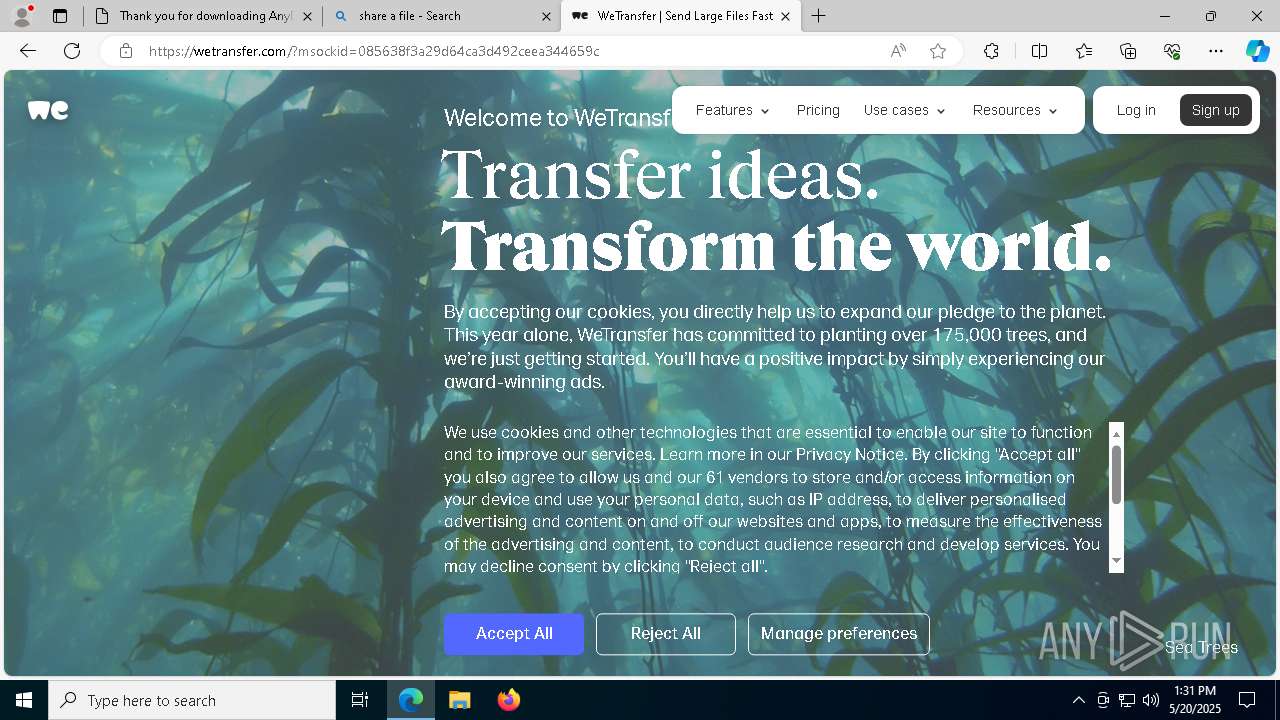Open browser Extensions icon
1280x720 pixels.
click(991, 51)
